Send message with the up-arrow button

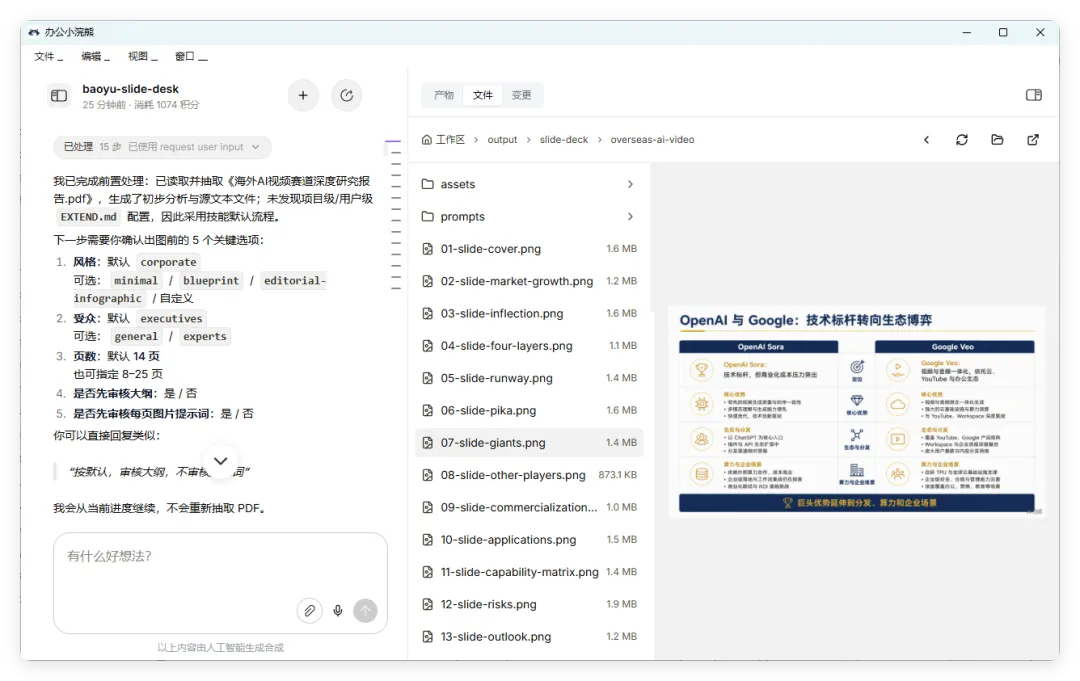click(365, 610)
